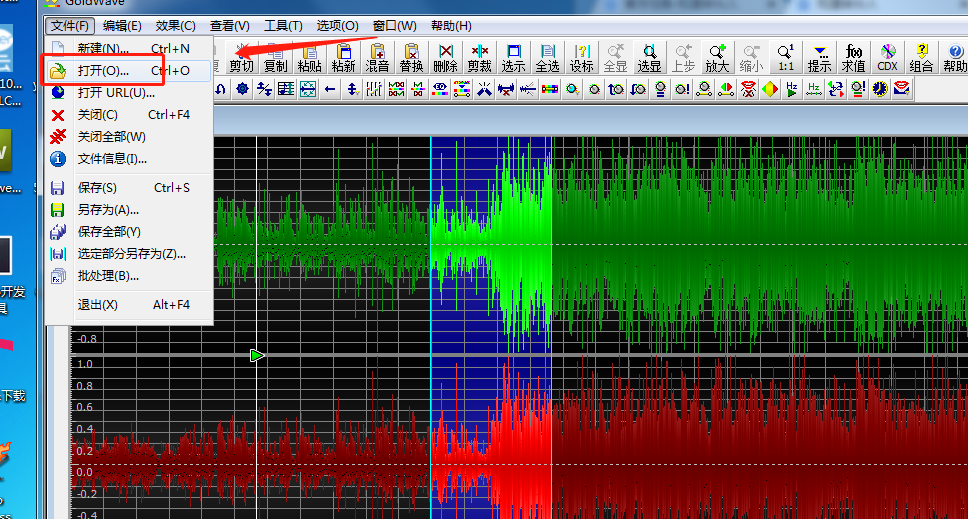The height and width of the screenshot is (519, 968).
Task: Click the red-and-yellow diamond effect icon
Action: click(x=770, y=90)
